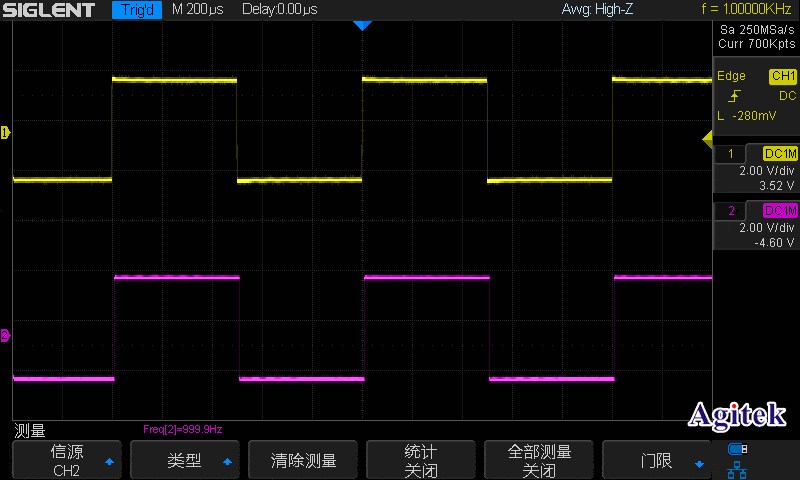Viewport: 800px width, 480px height.
Task: Click the rising edge trigger slope icon
Action: click(734, 96)
